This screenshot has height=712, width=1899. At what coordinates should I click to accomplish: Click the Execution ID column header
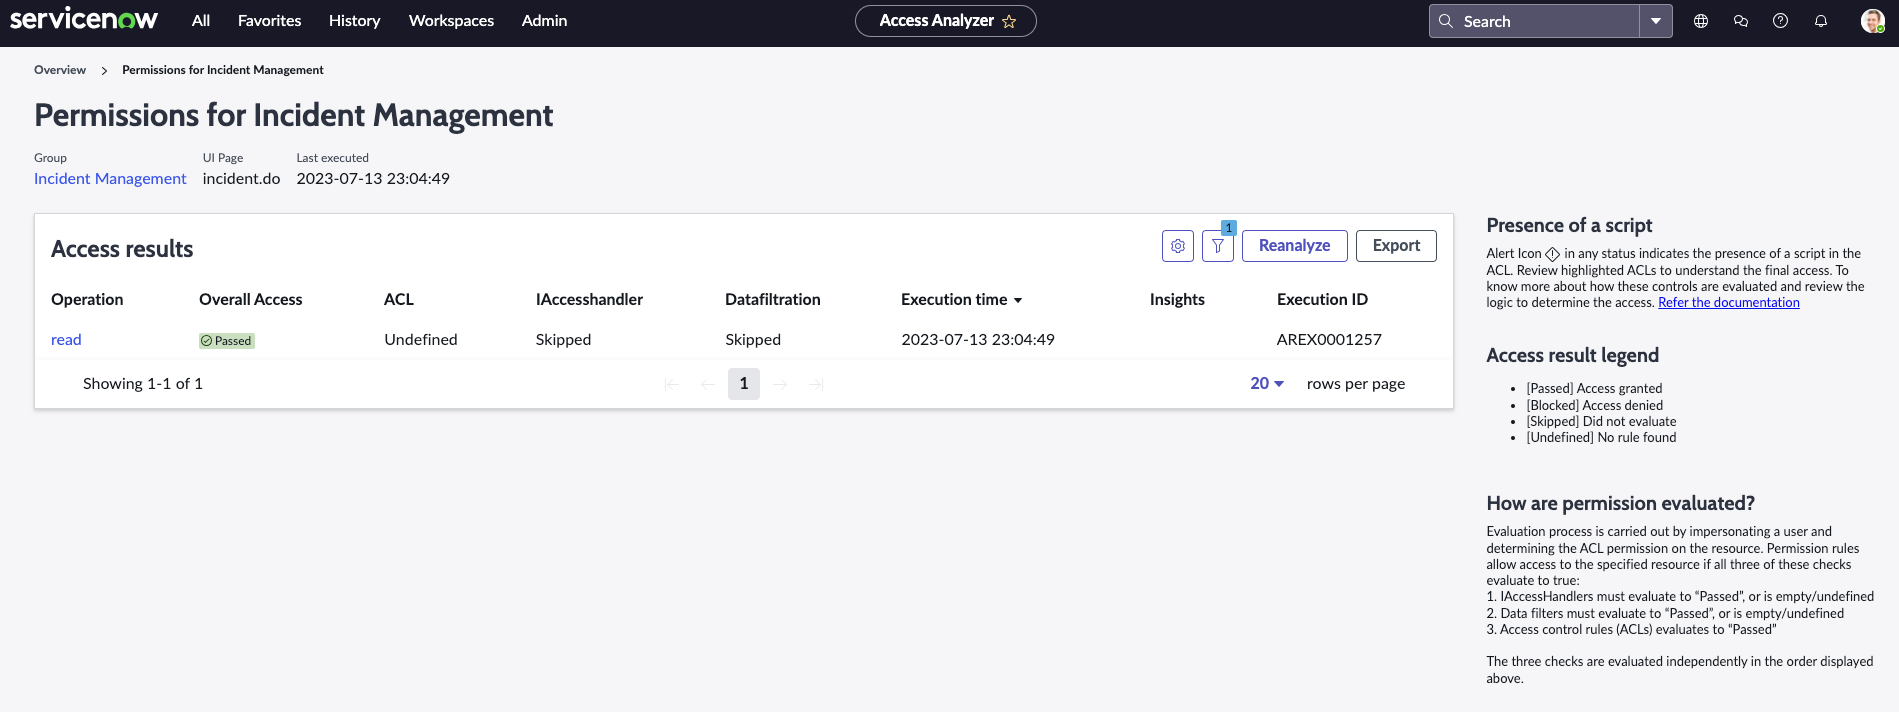pyautogui.click(x=1322, y=299)
